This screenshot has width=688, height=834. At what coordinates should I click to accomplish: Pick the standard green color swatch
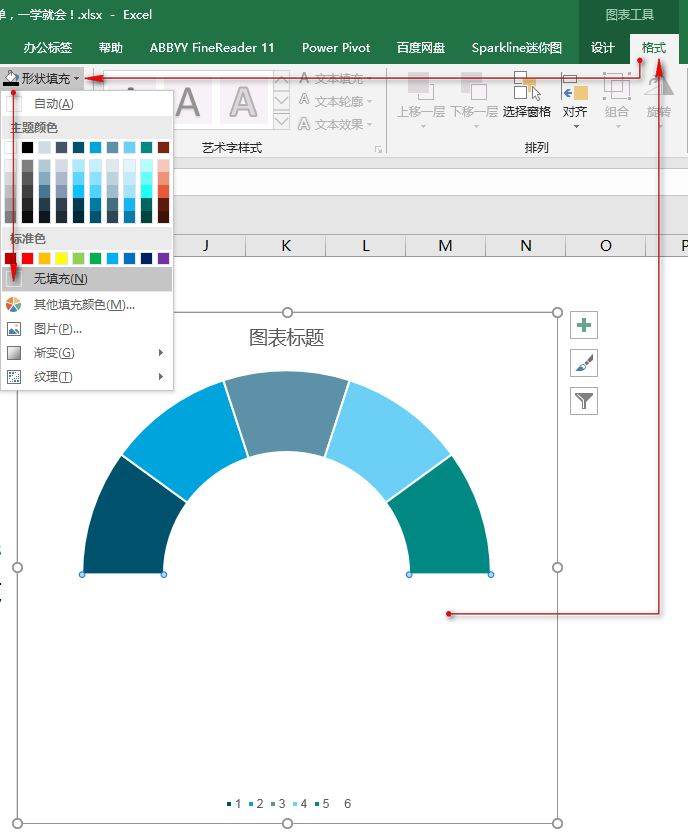96,258
